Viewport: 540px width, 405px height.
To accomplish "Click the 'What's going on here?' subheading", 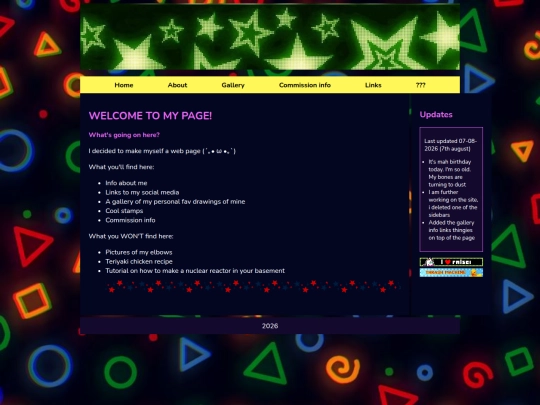I will click(x=124, y=135).
